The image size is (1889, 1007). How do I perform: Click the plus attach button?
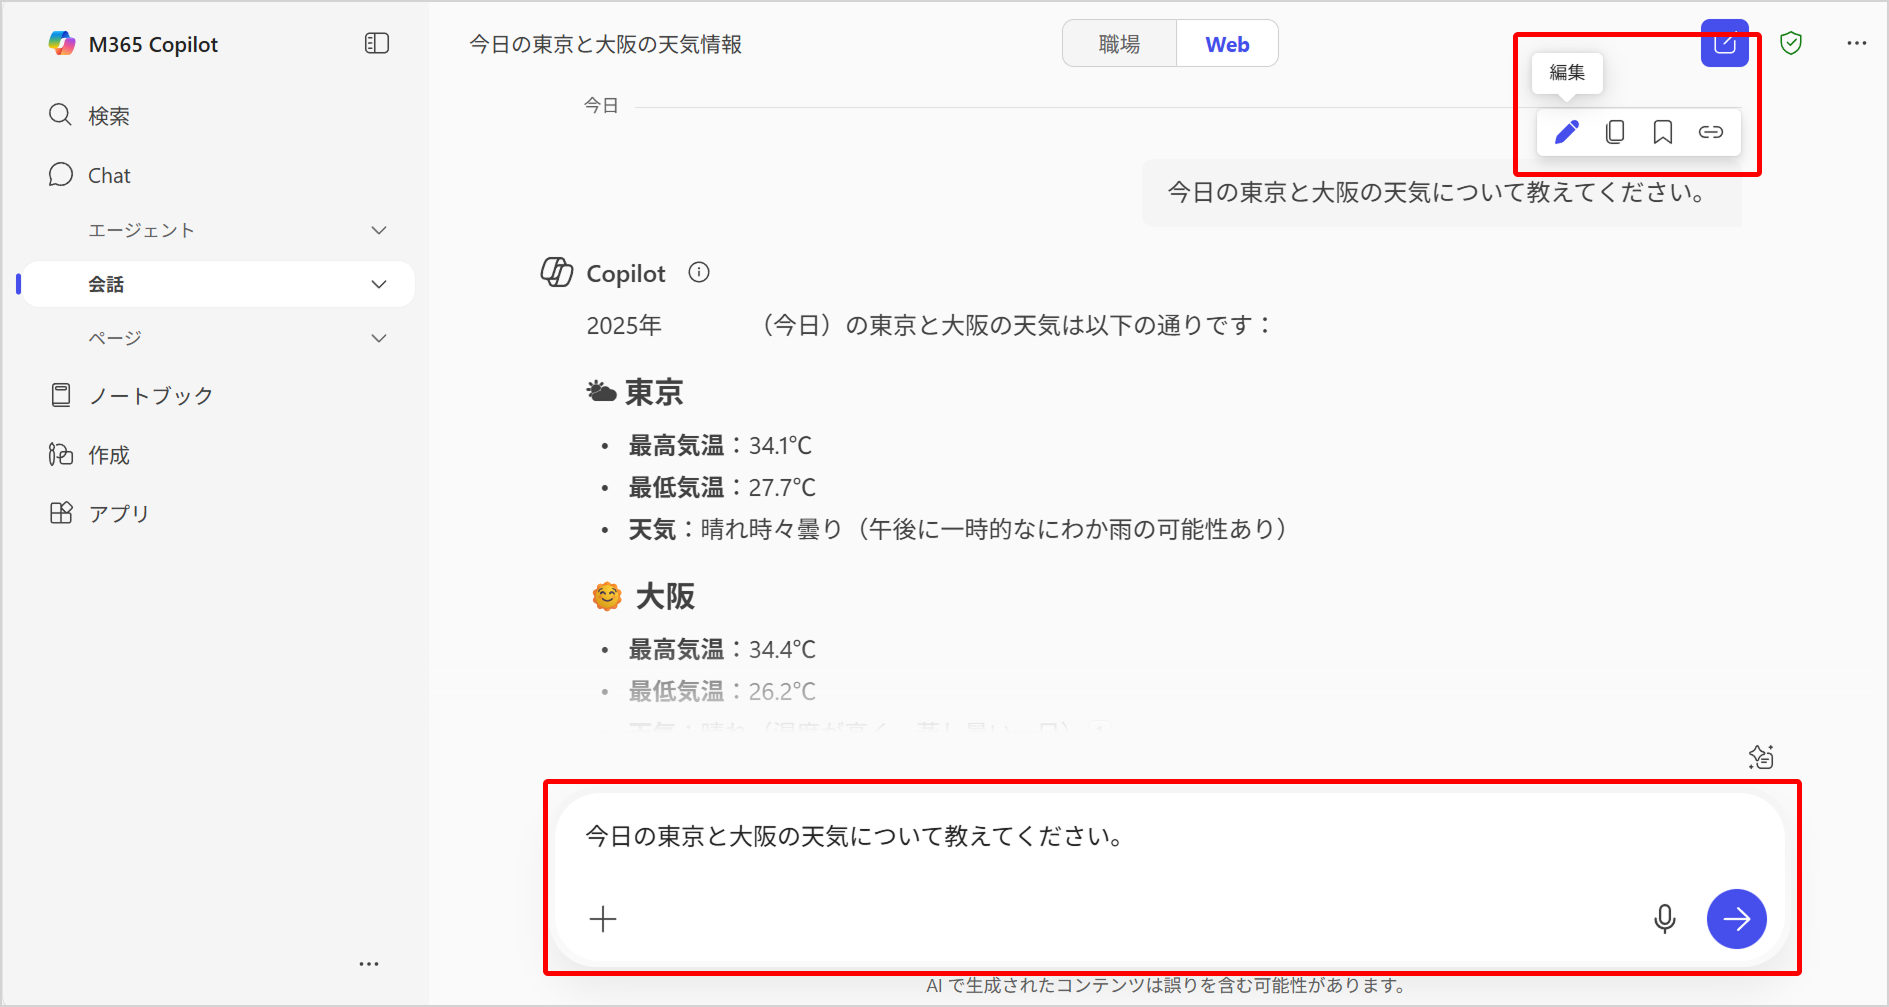coord(603,919)
